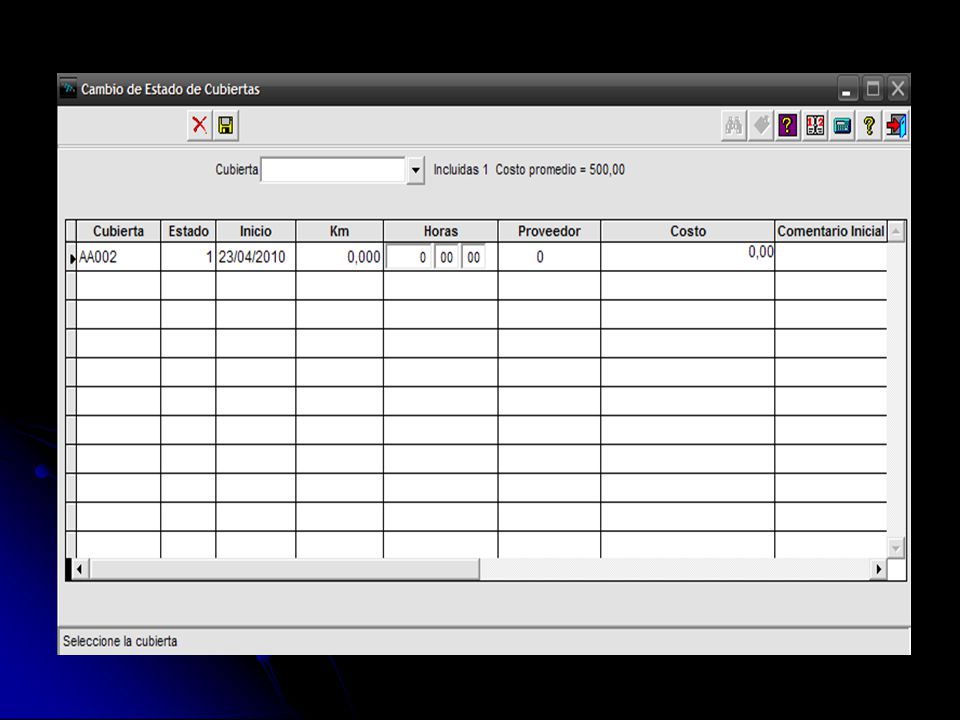Screen dimensions: 960x720
Task: Click the horizontal scrollbar thumb
Action: point(284,569)
